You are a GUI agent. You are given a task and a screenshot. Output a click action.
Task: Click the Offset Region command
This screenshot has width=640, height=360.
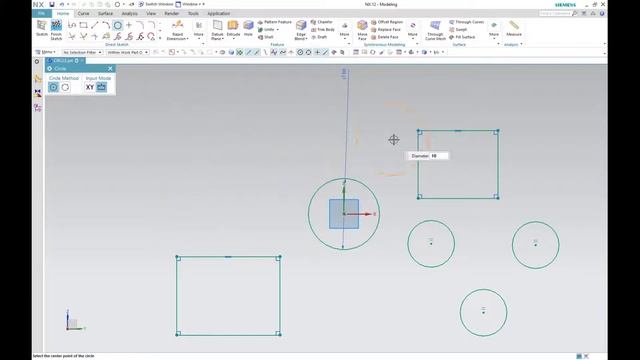[387, 22]
